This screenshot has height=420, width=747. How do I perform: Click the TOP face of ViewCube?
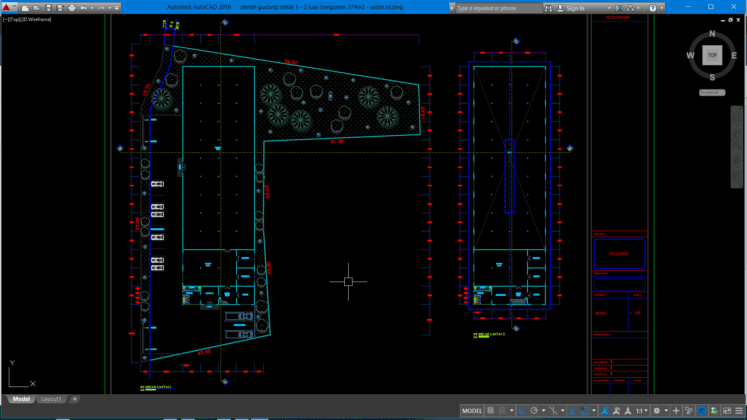[x=712, y=55]
